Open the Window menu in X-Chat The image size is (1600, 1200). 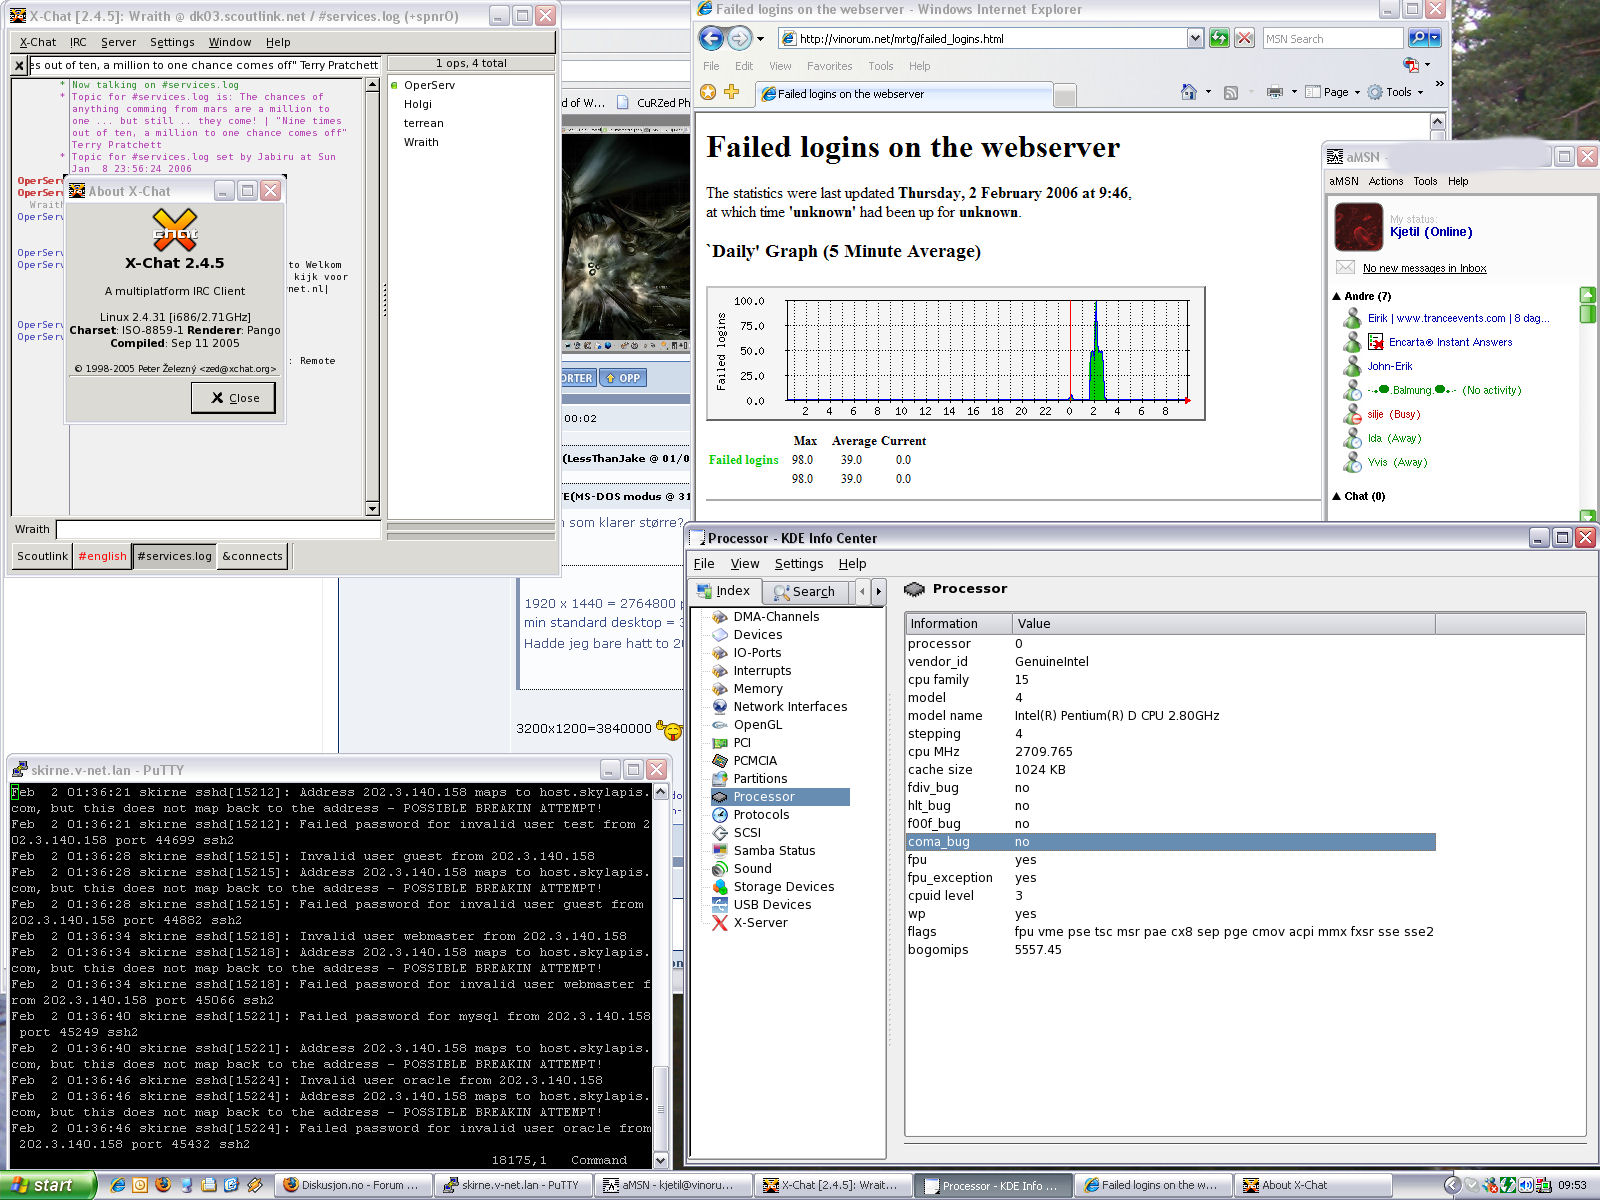tap(230, 42)
